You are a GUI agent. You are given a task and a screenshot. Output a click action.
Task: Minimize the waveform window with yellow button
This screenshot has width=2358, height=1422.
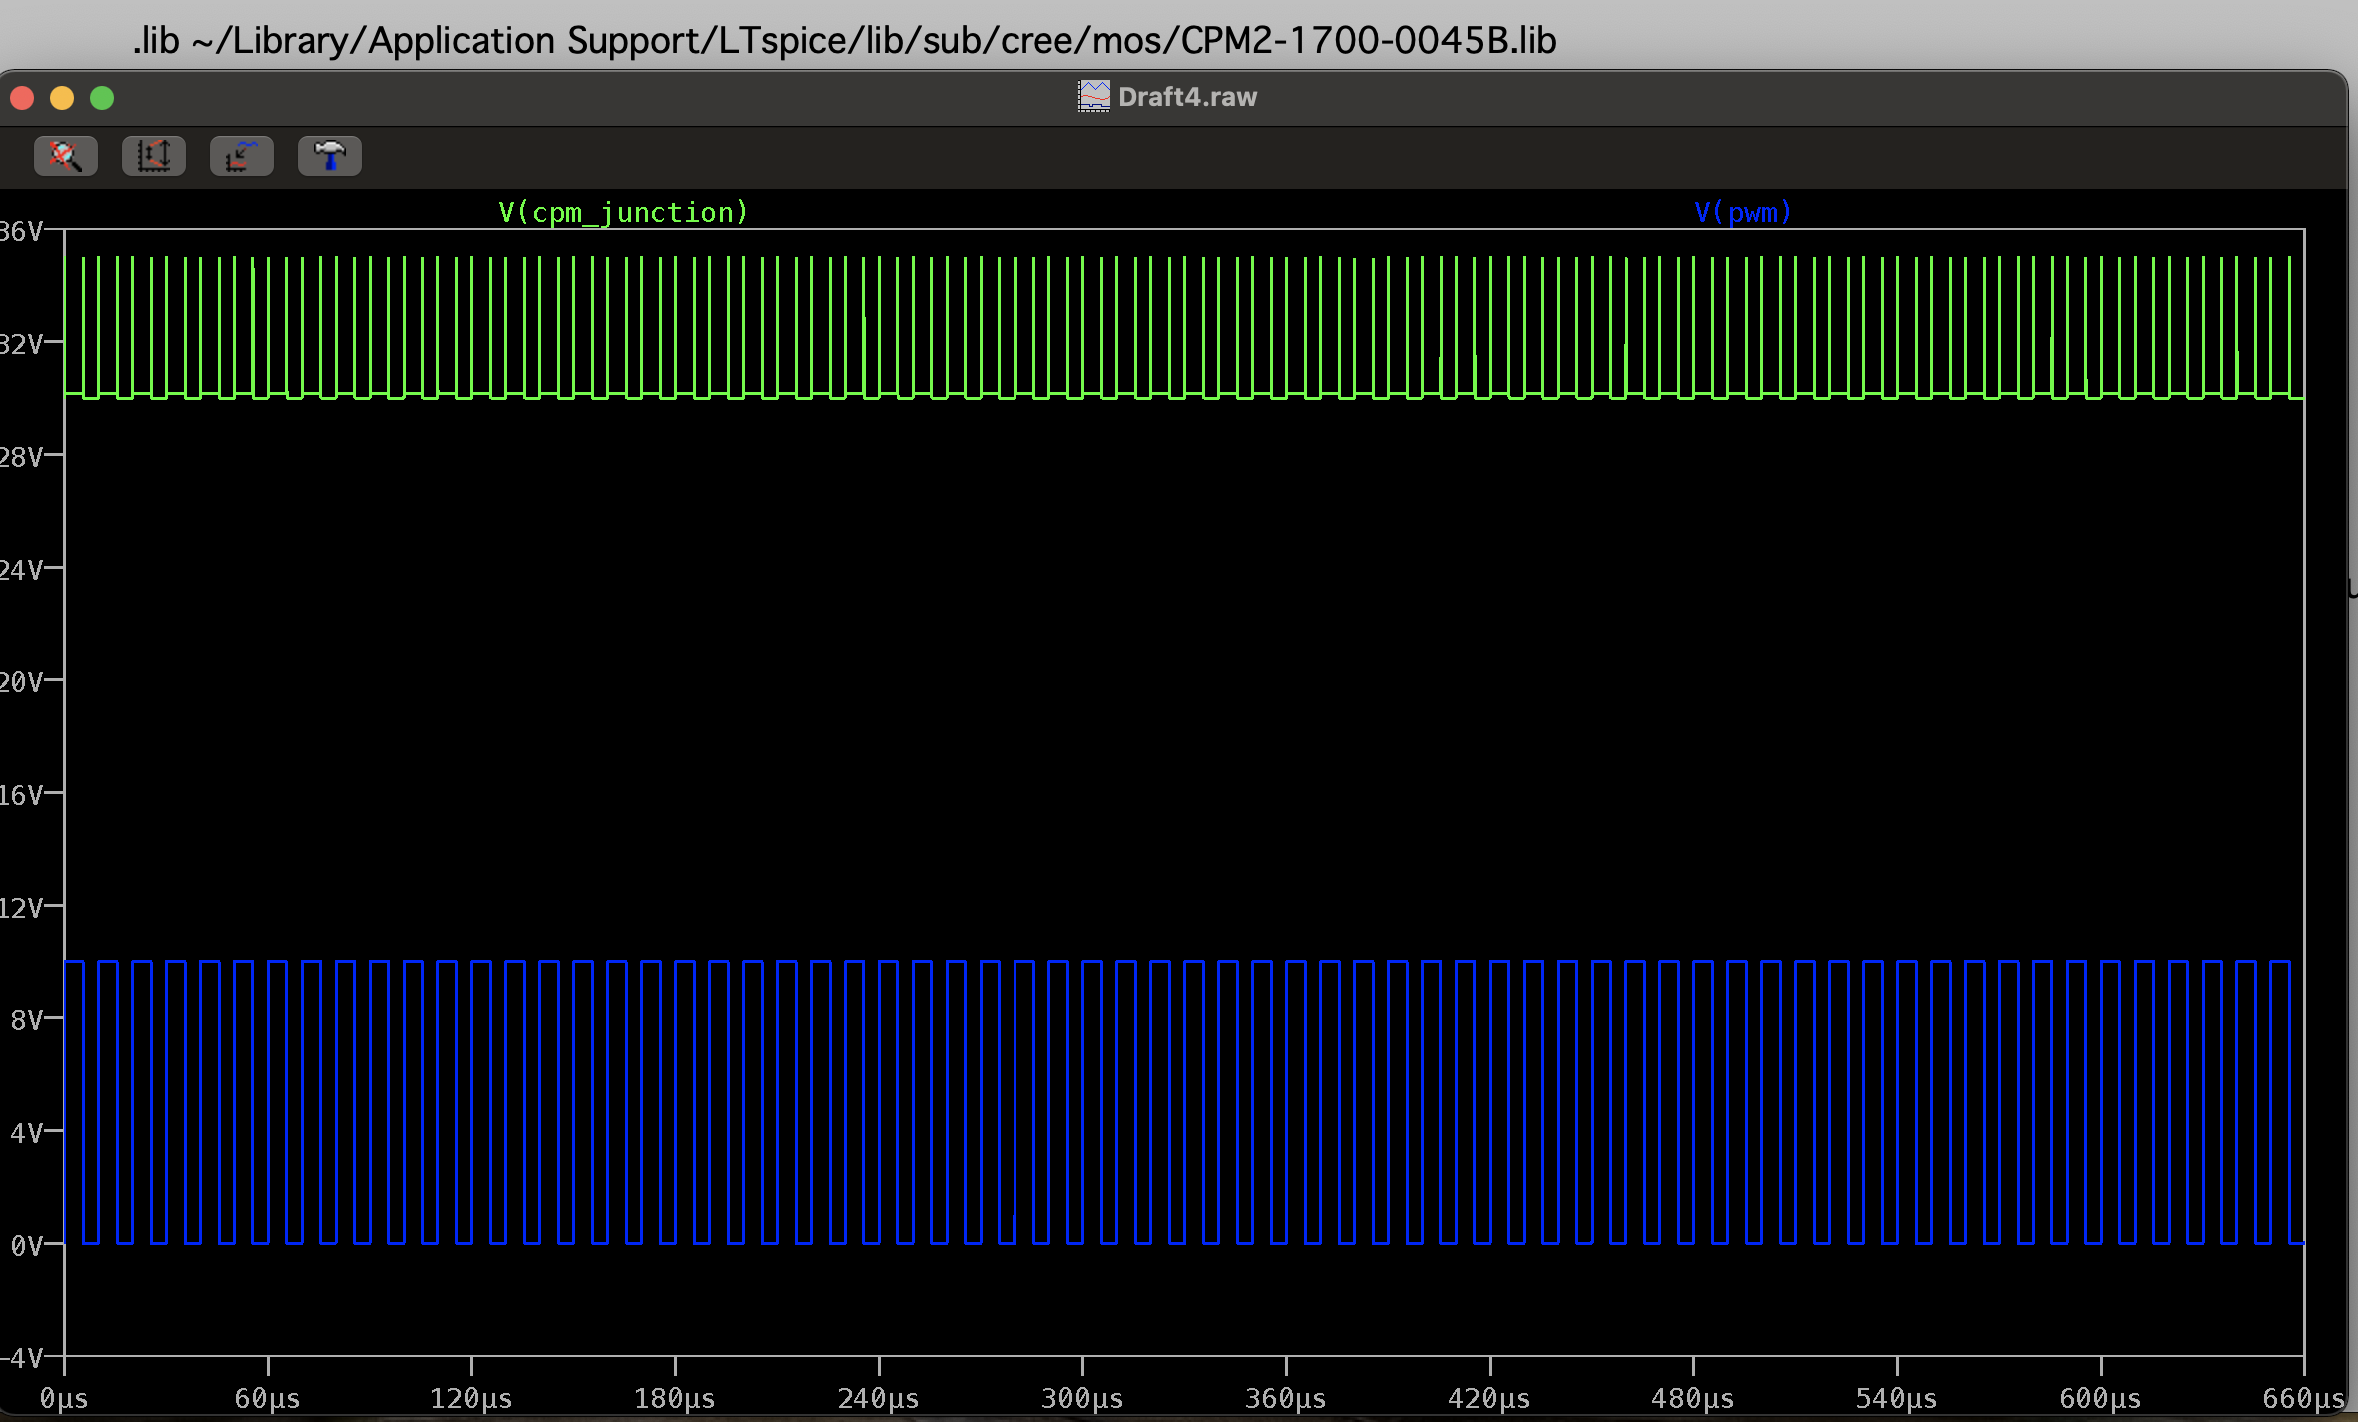(x=62, y=98)
